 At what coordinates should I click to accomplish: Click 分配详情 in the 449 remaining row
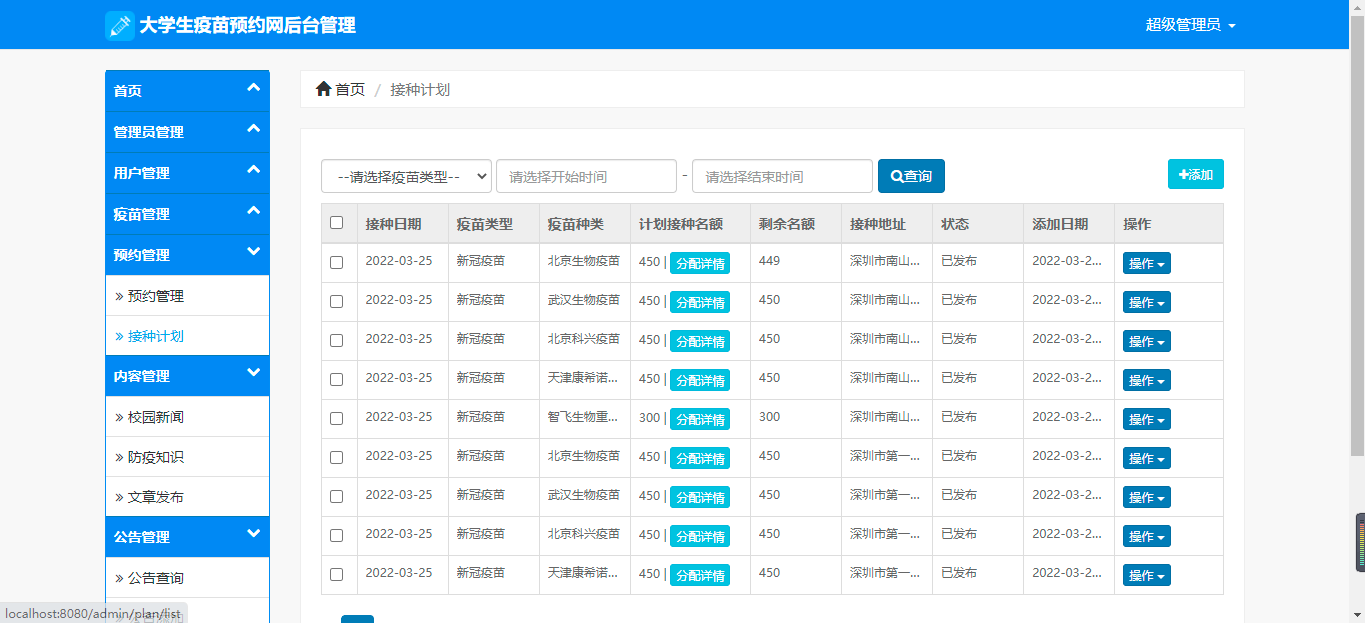coord(700,263)
